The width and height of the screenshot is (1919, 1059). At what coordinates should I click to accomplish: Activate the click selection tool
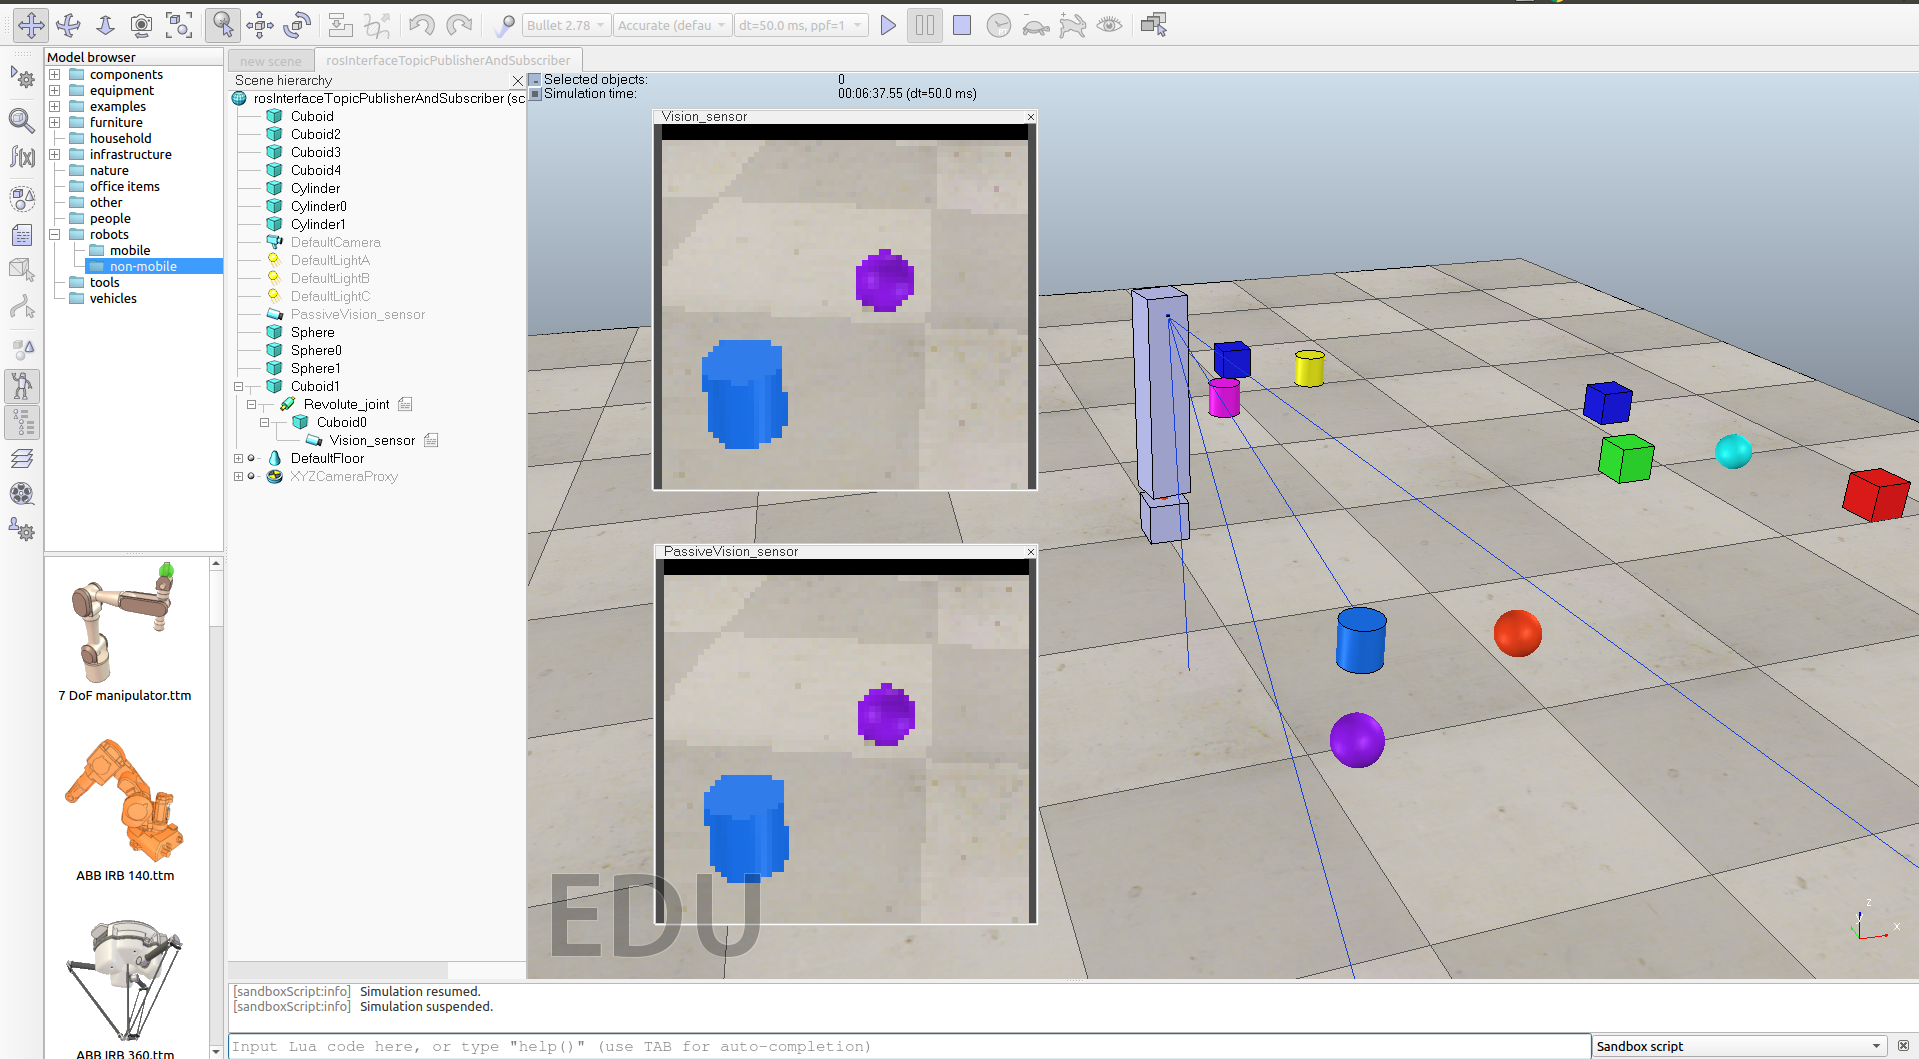[x=223, y=25]
